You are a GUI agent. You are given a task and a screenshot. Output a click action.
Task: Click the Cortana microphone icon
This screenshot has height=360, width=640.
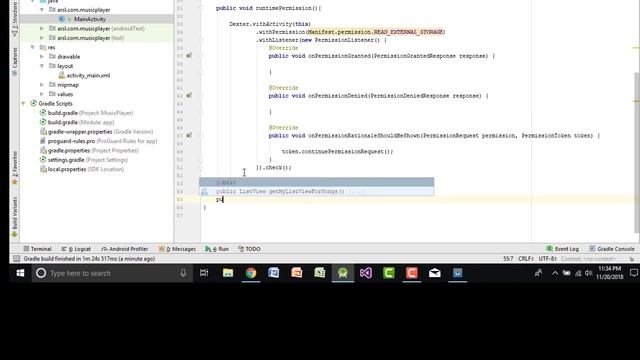click(183, 273)
